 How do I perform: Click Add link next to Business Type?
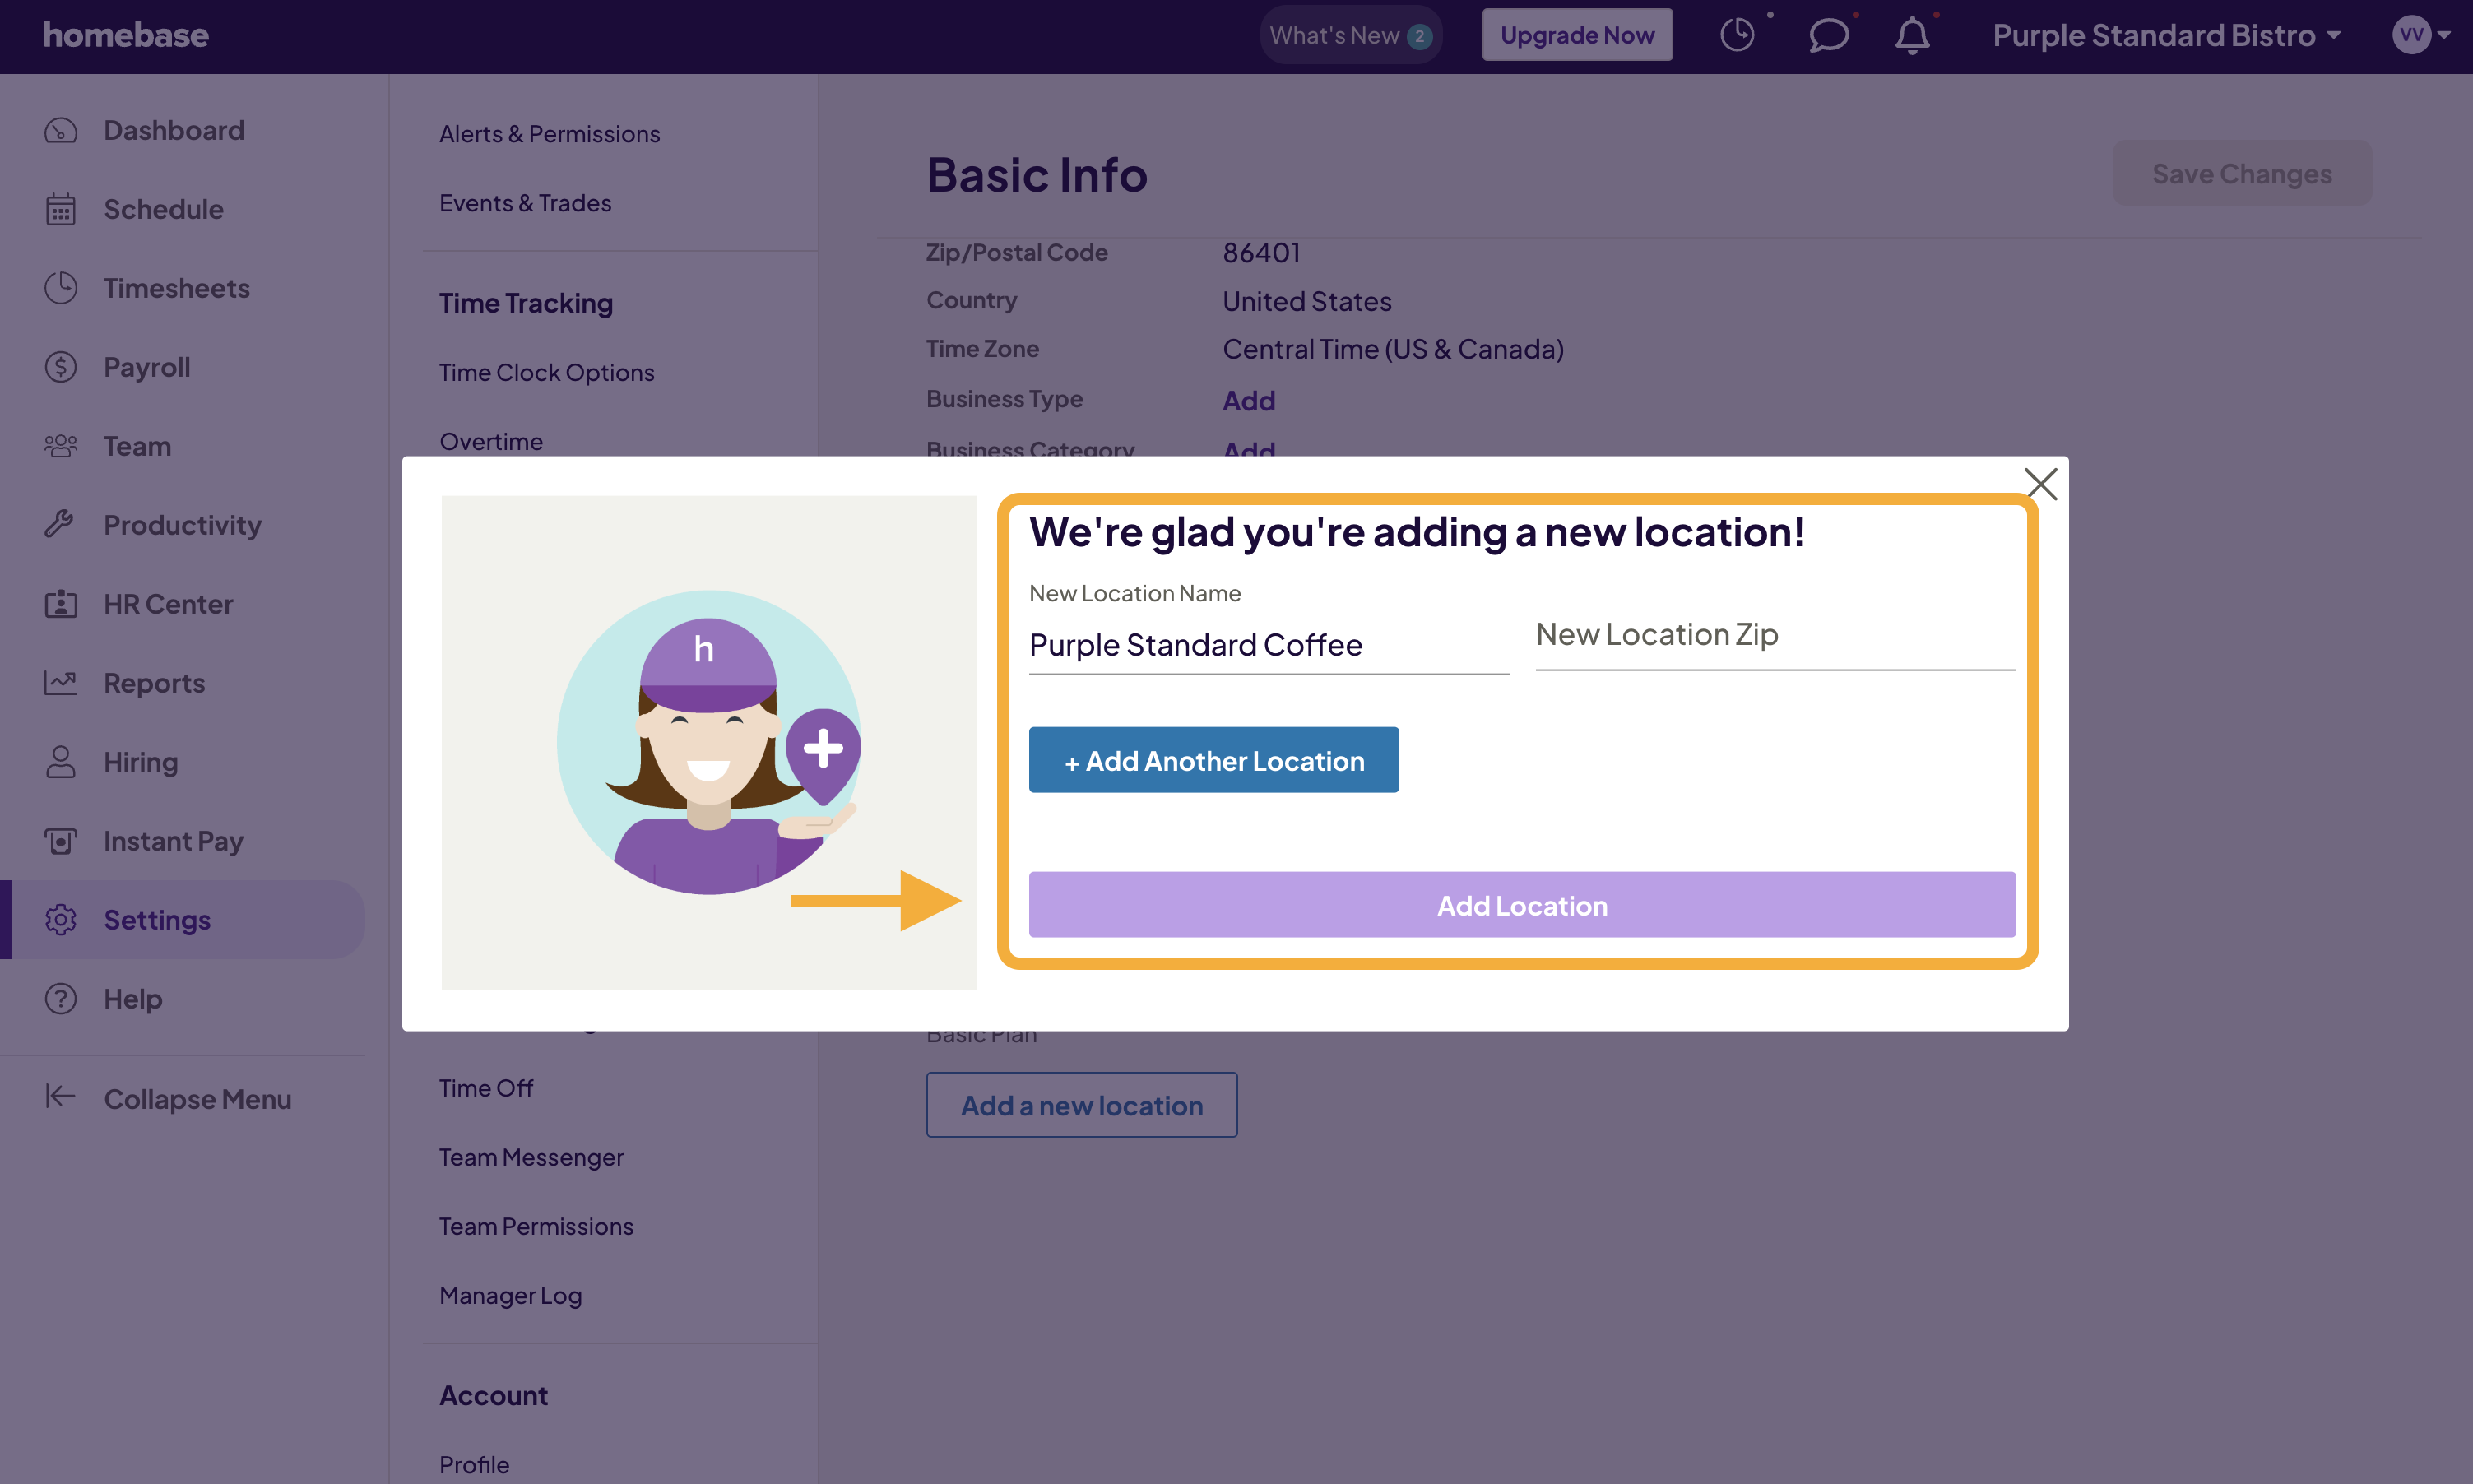tap(1249, 400)
